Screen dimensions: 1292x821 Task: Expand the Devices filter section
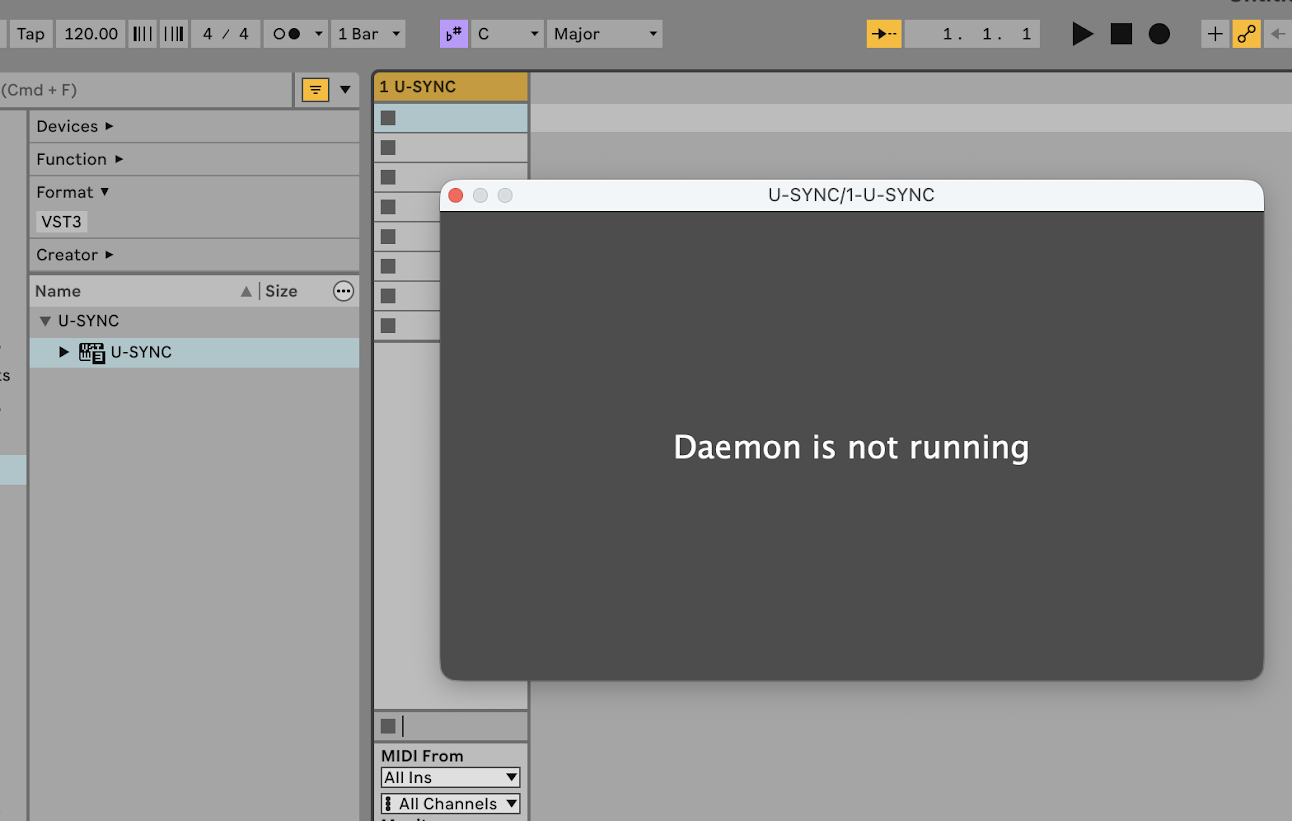click(75, 126)
